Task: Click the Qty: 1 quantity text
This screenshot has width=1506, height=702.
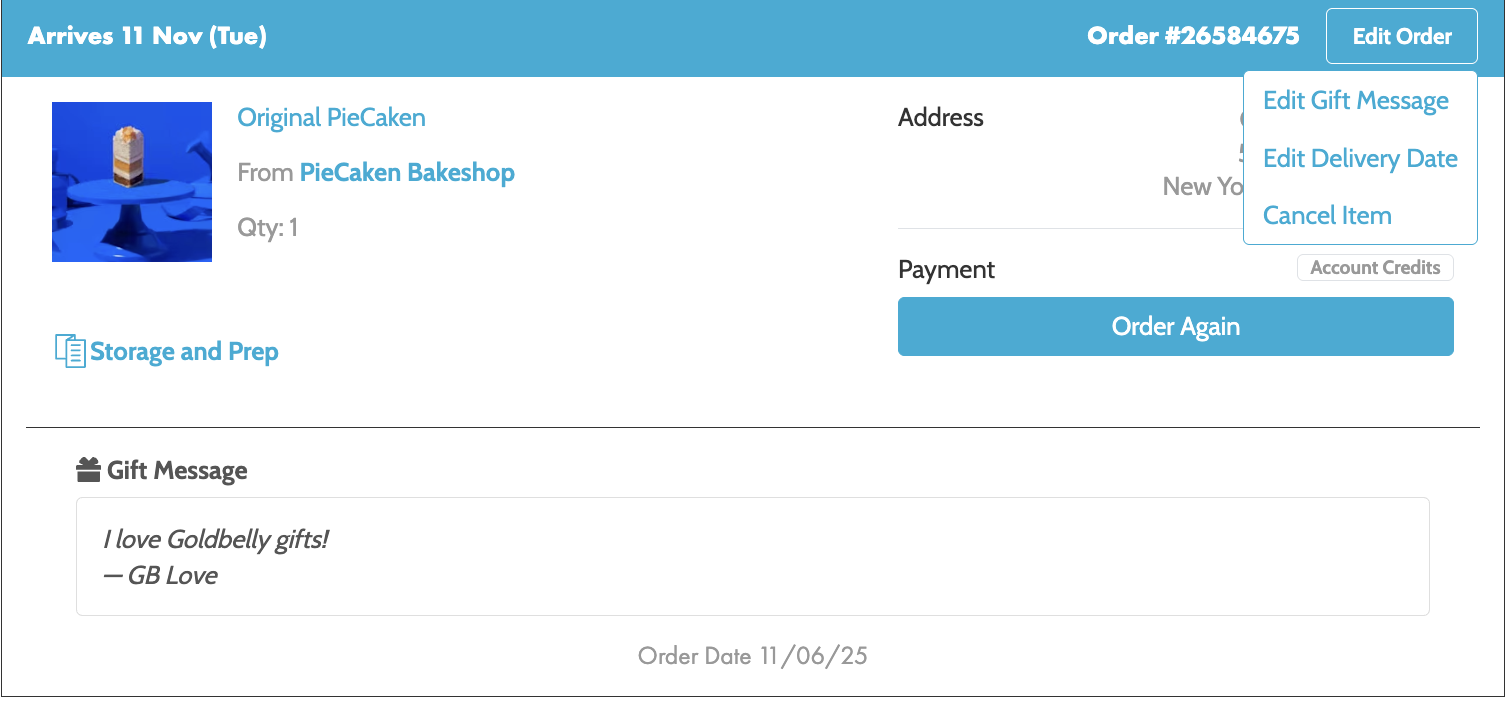Action: tap(267, 228)
